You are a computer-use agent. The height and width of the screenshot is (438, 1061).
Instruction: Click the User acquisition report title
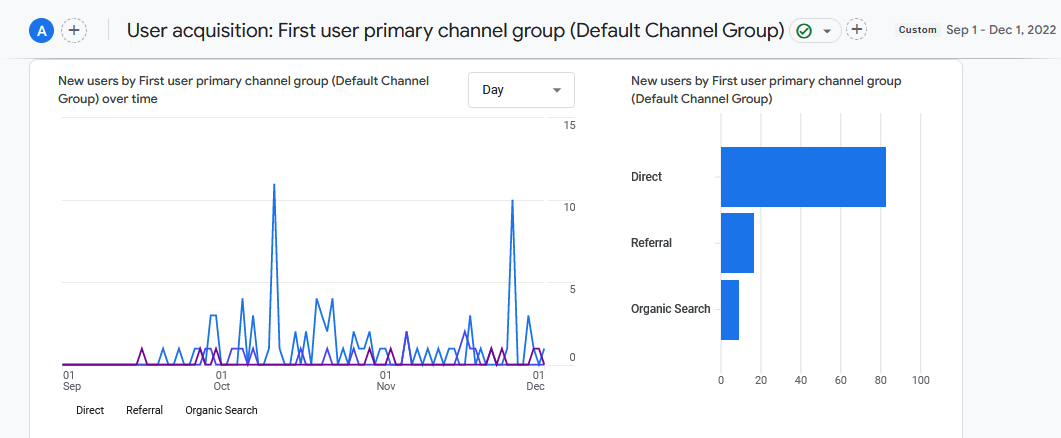[455, 30]
